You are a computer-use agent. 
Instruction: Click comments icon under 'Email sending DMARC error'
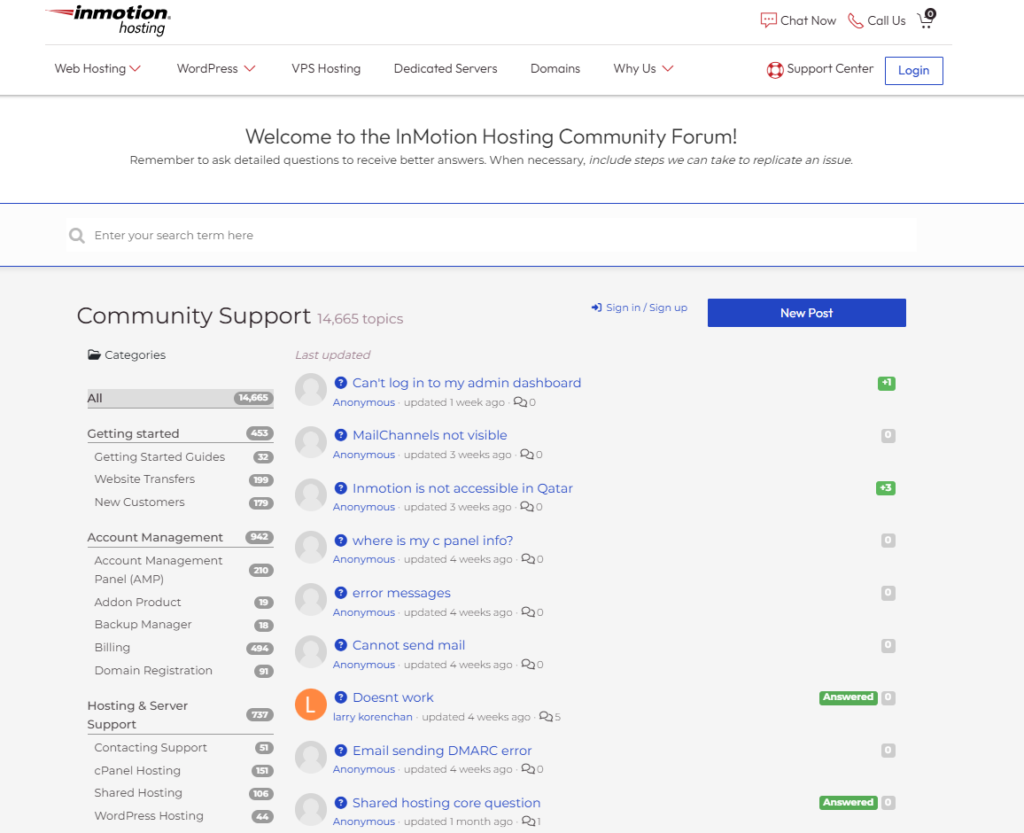528,769
